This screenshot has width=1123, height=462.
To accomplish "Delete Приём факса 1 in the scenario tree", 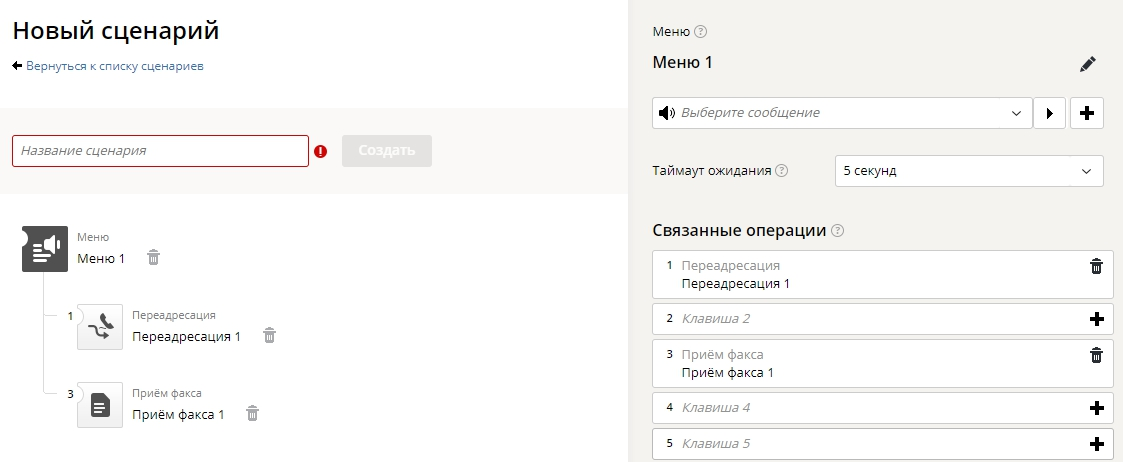I will coord(252,413).
